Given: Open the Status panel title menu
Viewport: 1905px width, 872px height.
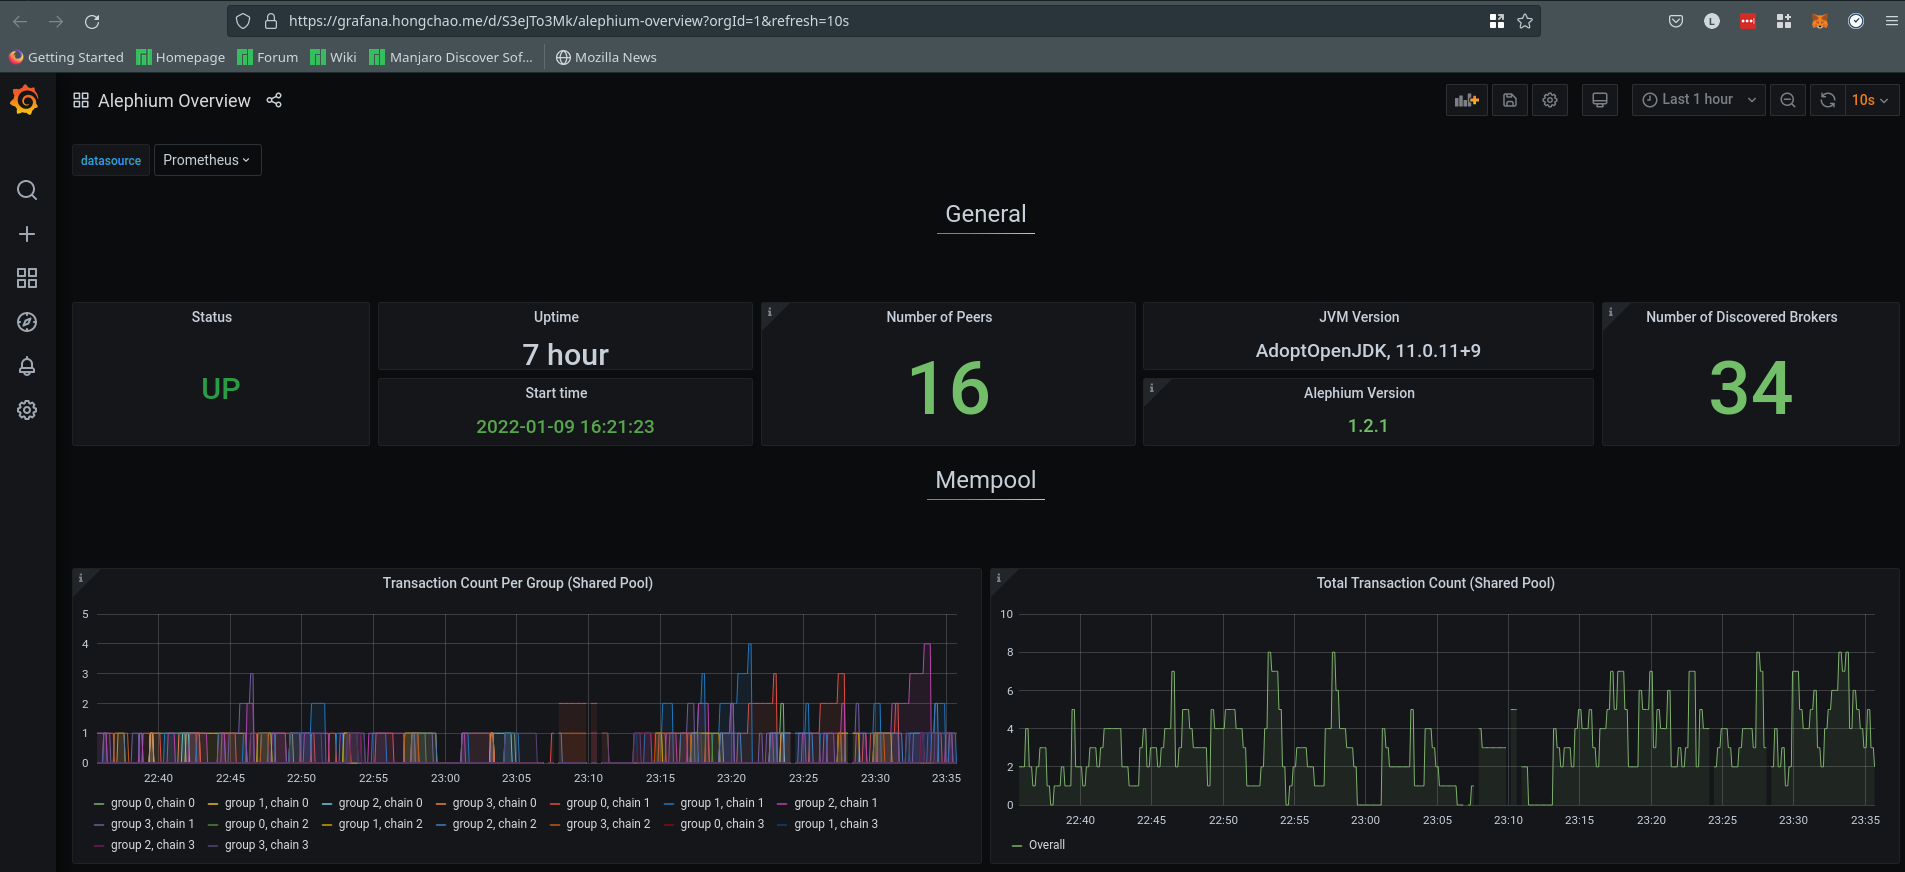Looking at the screenshot, I should point(212,317).
